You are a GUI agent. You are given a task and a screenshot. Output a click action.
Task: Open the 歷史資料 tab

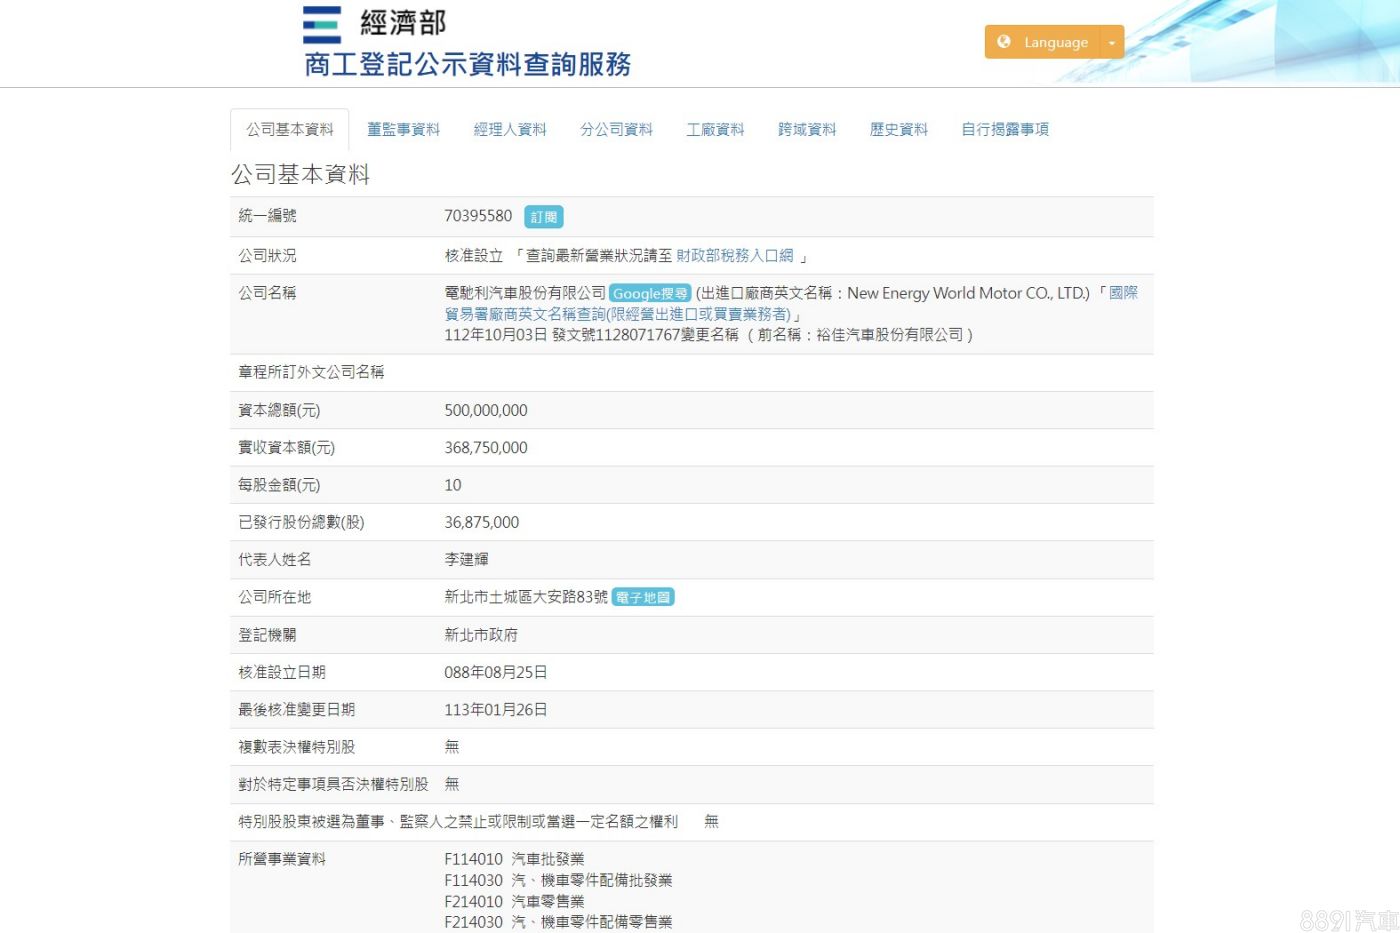[898, 130]
